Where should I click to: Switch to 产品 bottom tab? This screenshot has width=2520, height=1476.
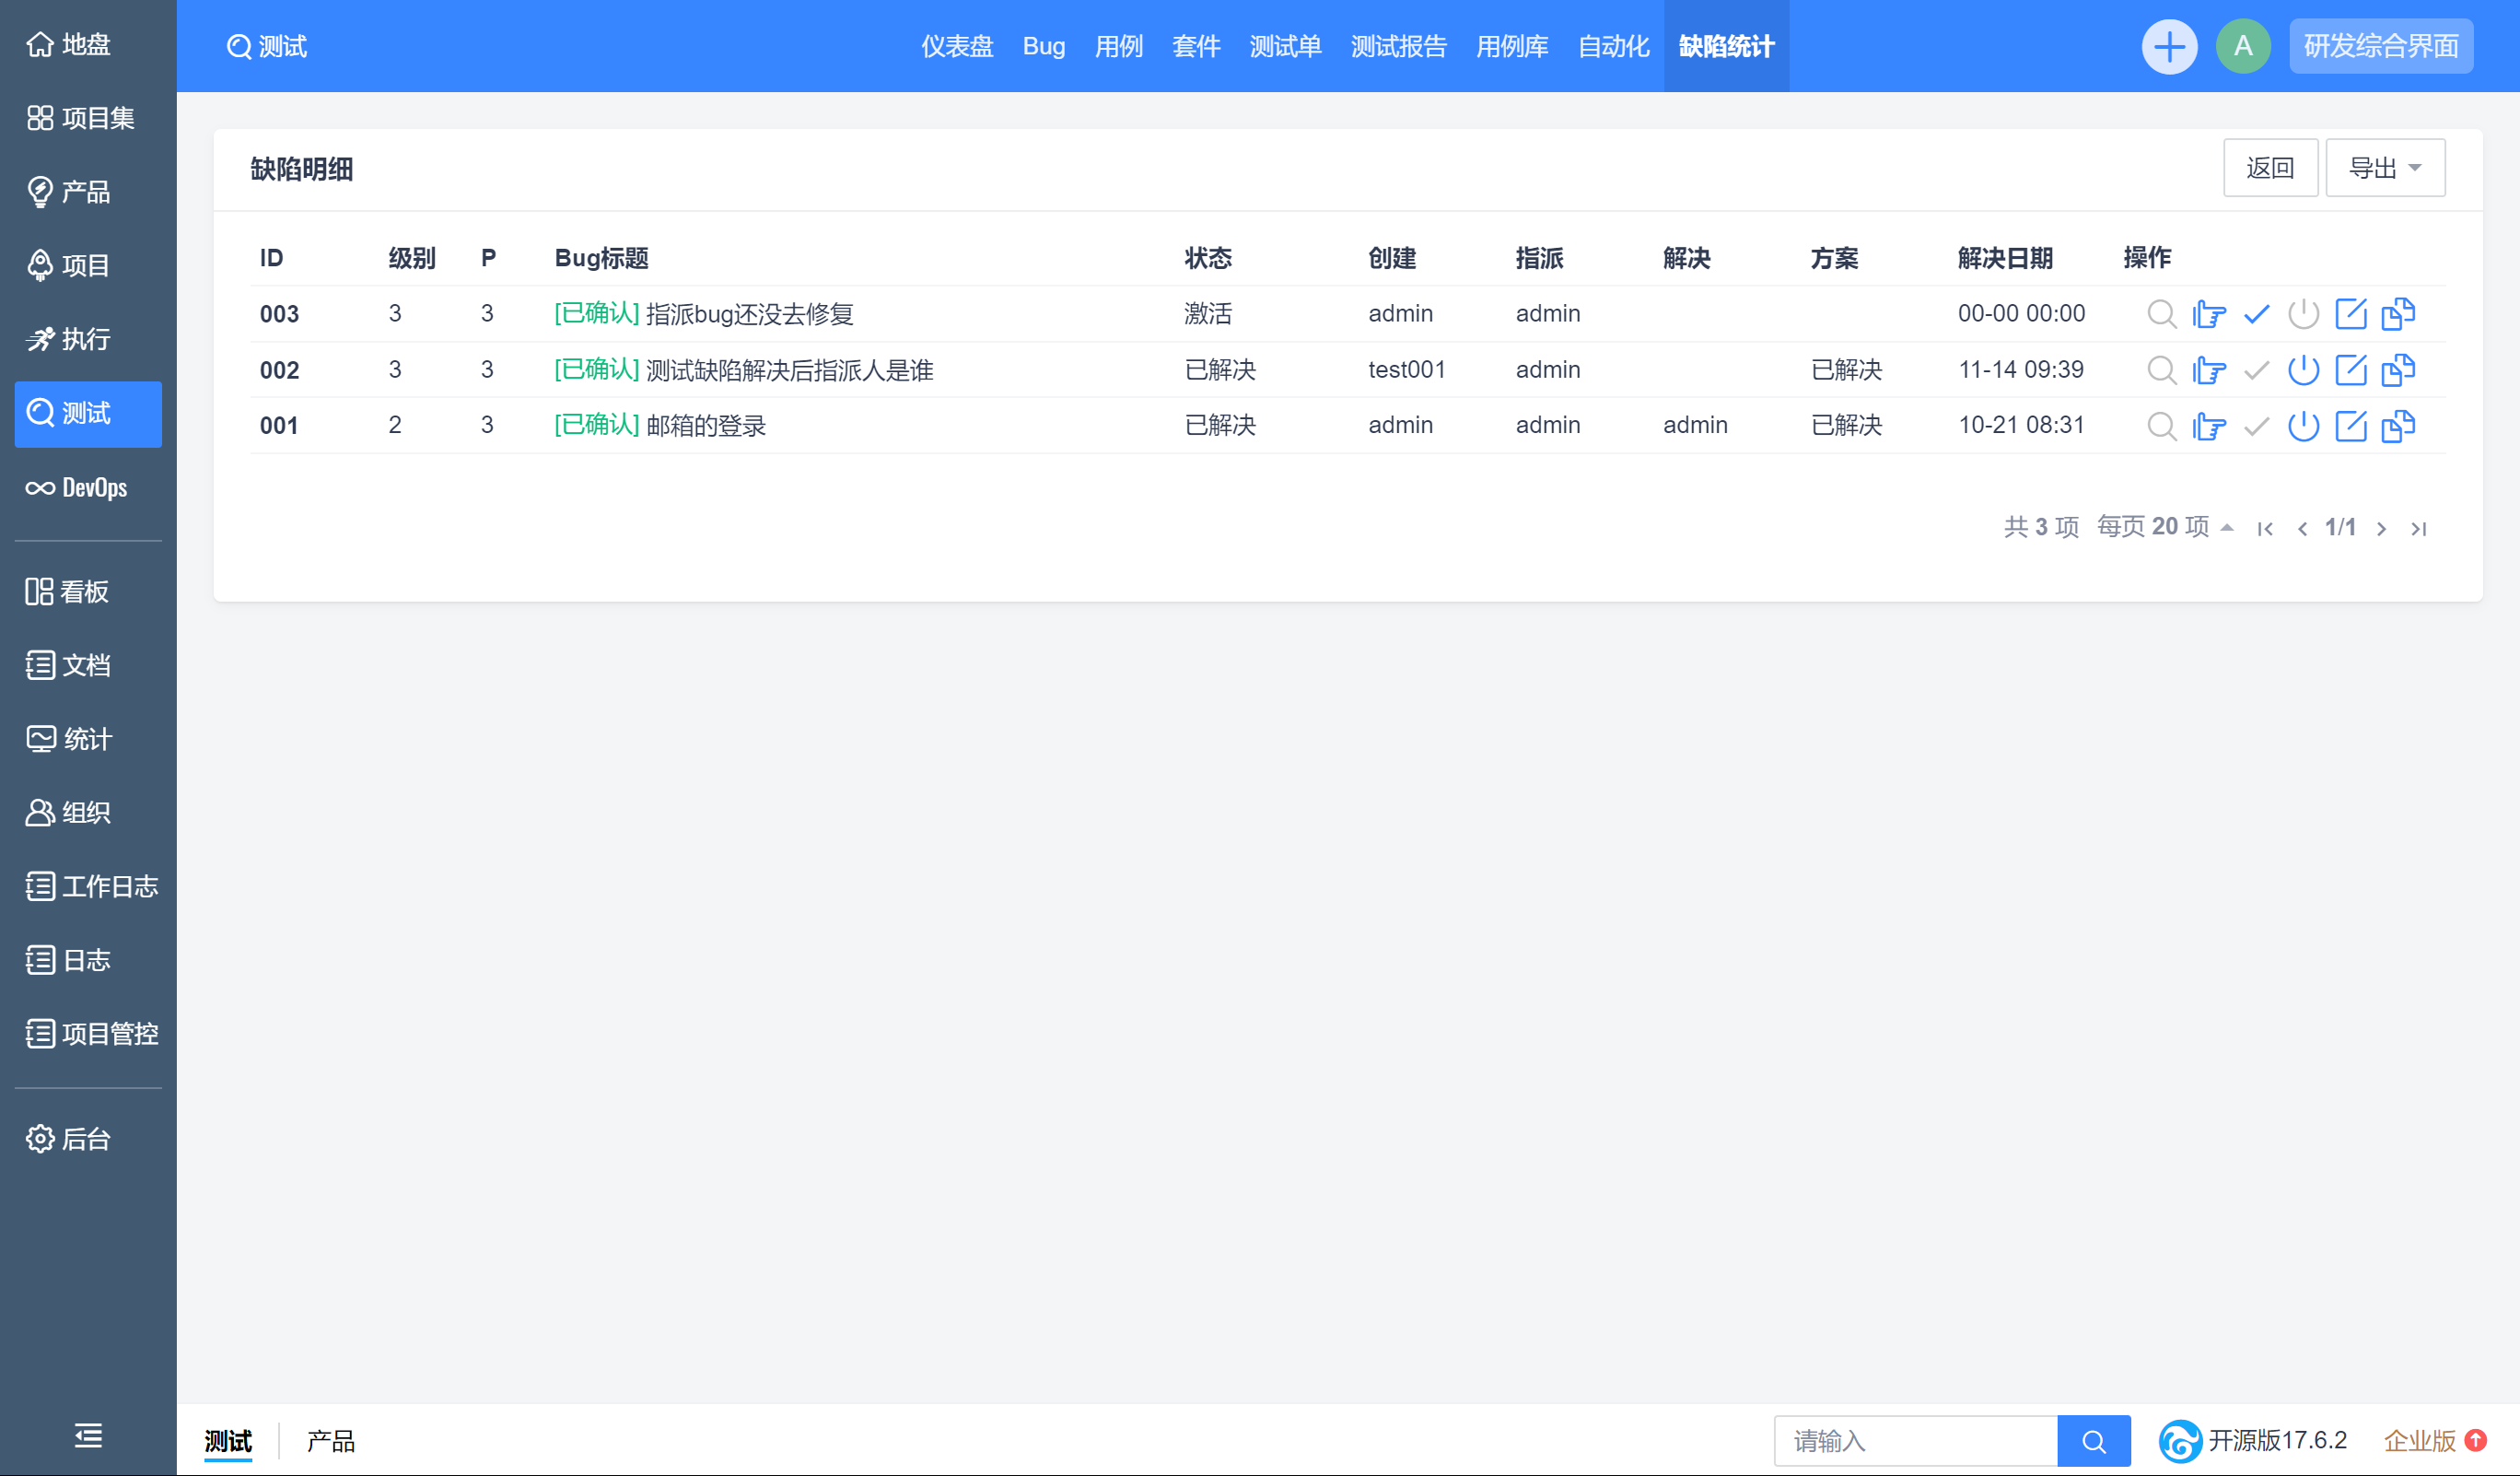(330, 1440)
